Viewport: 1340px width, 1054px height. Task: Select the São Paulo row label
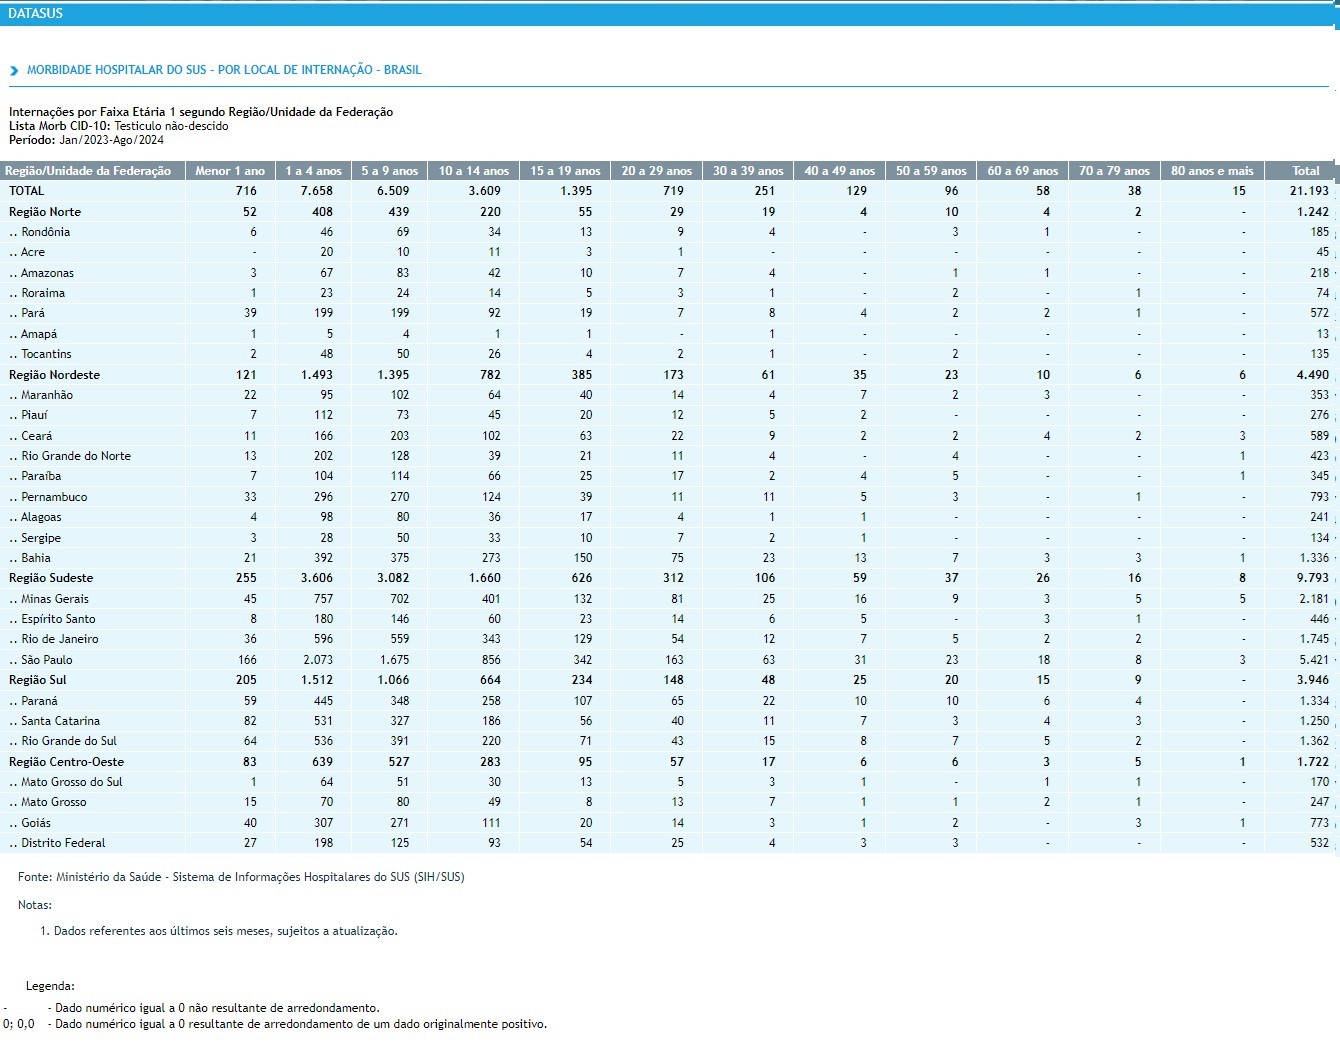point(46,660)
